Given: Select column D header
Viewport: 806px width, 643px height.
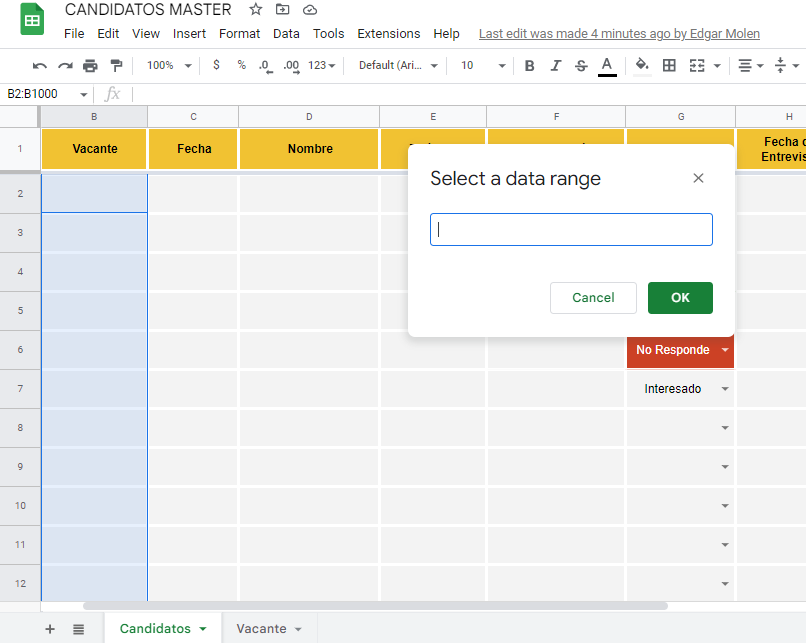Looking at the screenshot, I should (309, 117).
